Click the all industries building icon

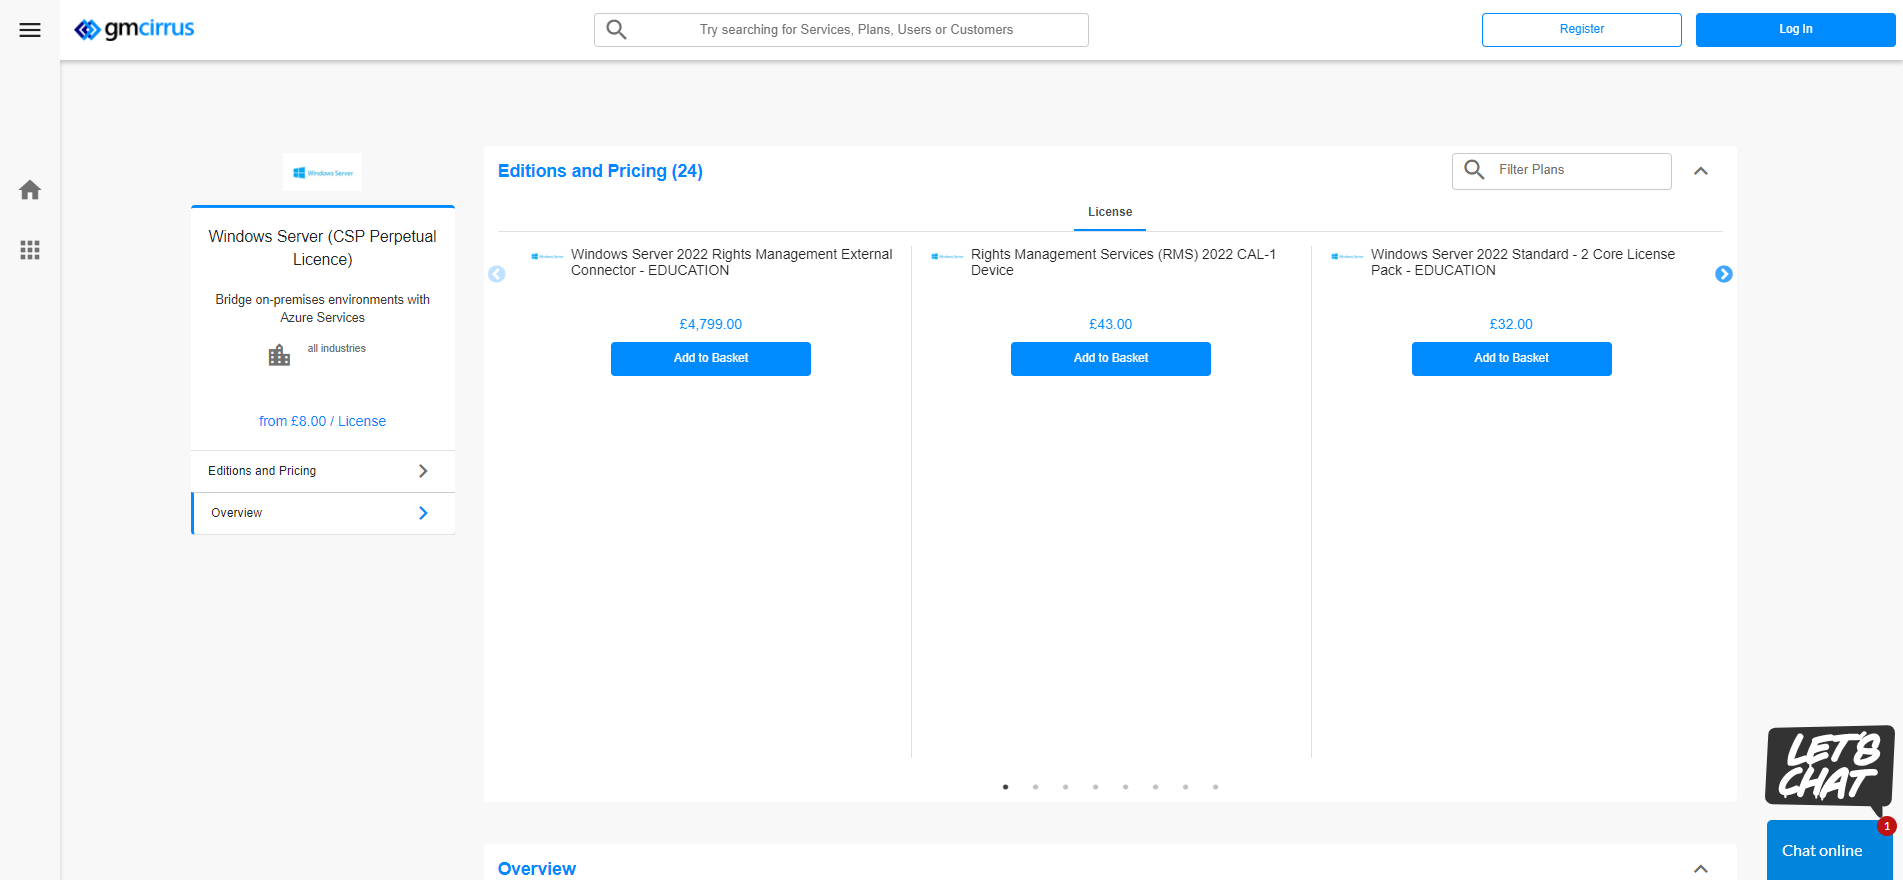(279, 355)
